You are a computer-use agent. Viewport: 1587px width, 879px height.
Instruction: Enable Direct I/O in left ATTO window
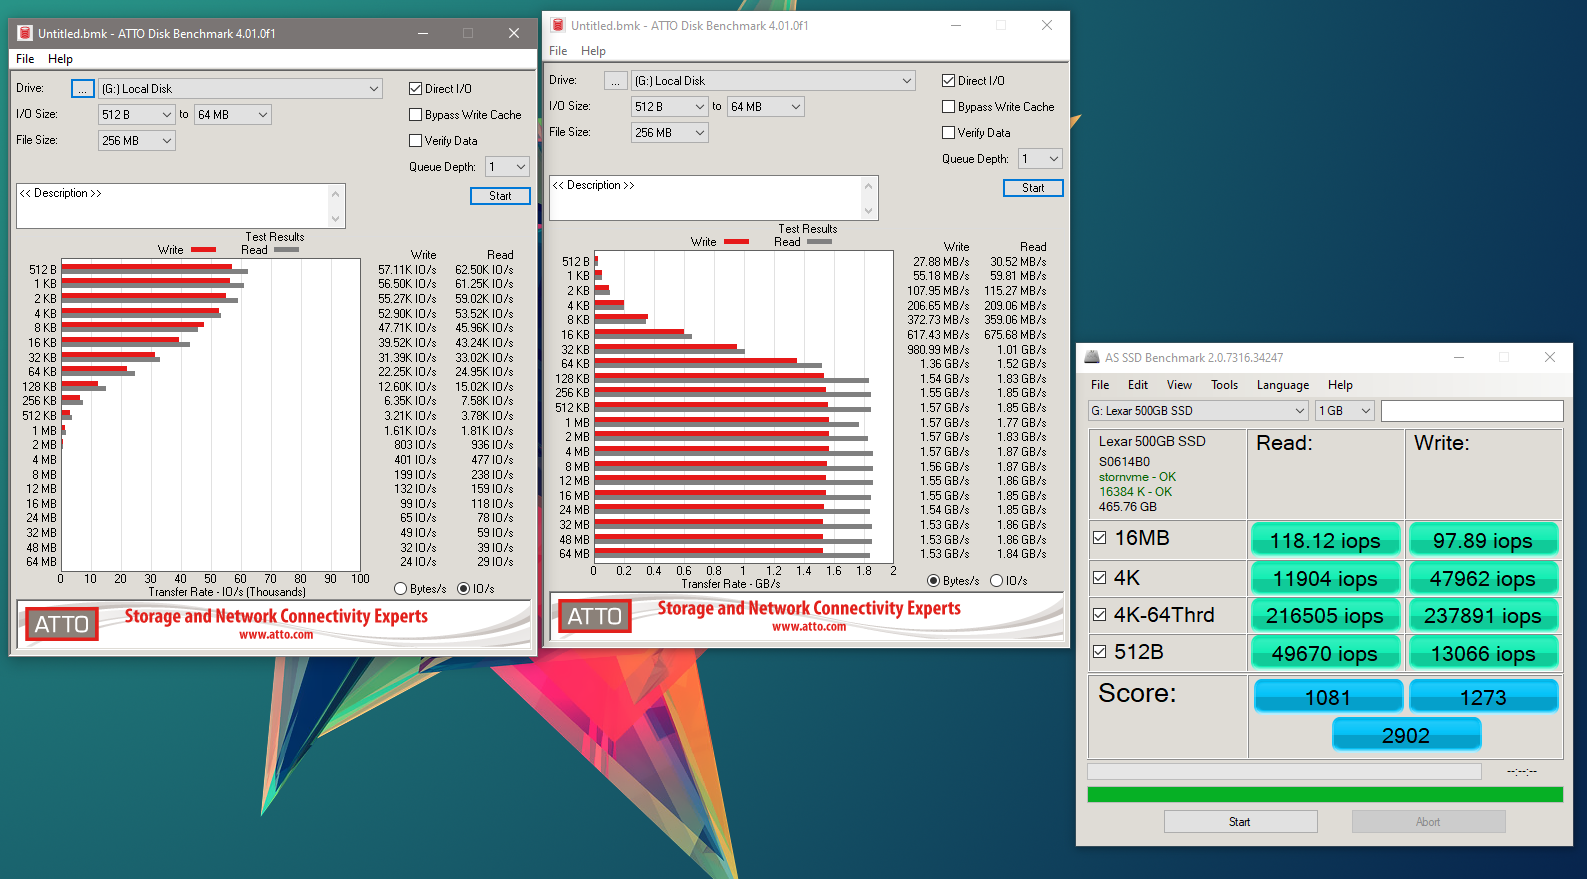pos(415,89)
